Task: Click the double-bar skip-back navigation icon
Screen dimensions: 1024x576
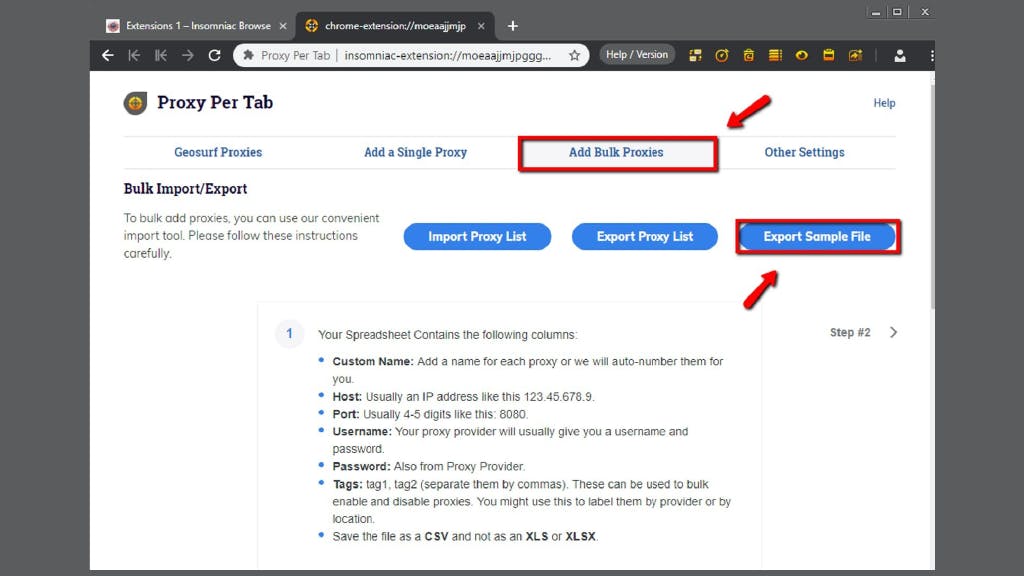Action: (x=161, y=56)
